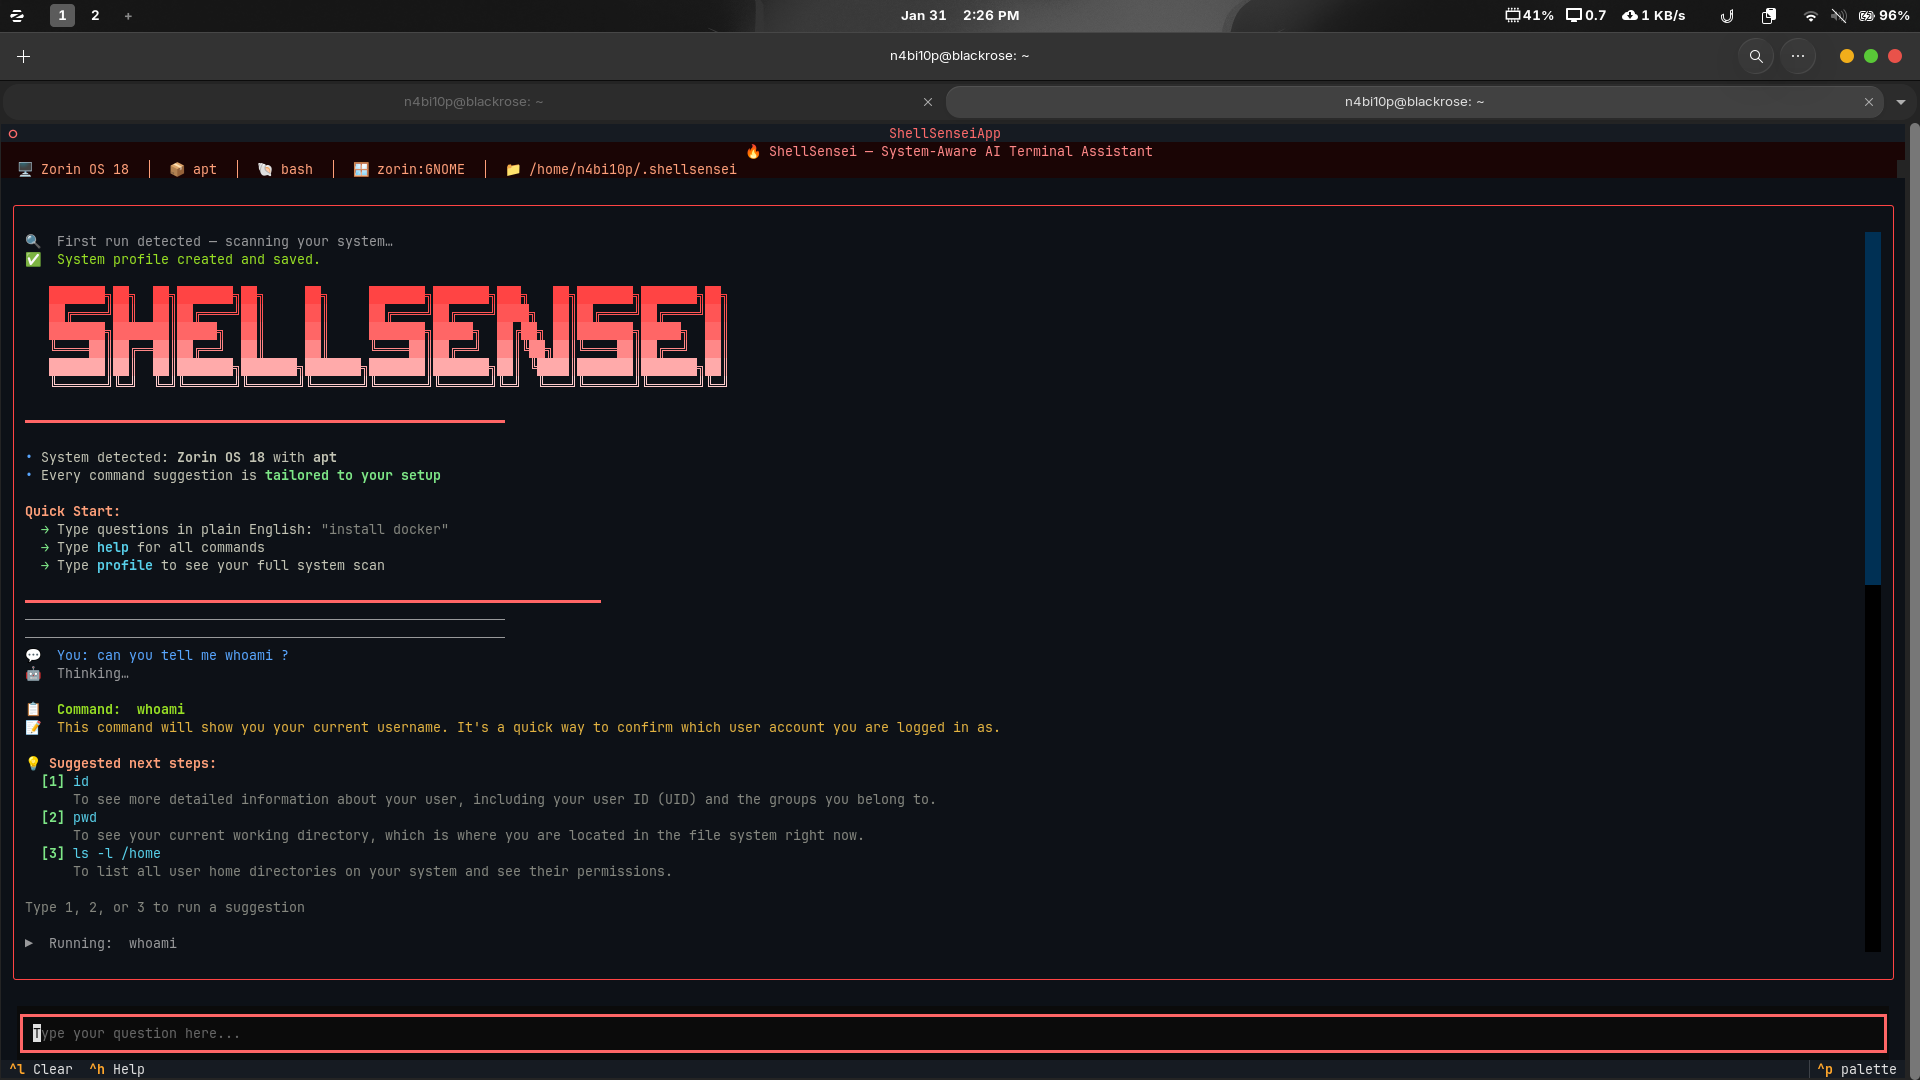Click the CPU 41% usage indicator
The height and width of the screenshot is (1080, 1920).
click(1529, 16)
